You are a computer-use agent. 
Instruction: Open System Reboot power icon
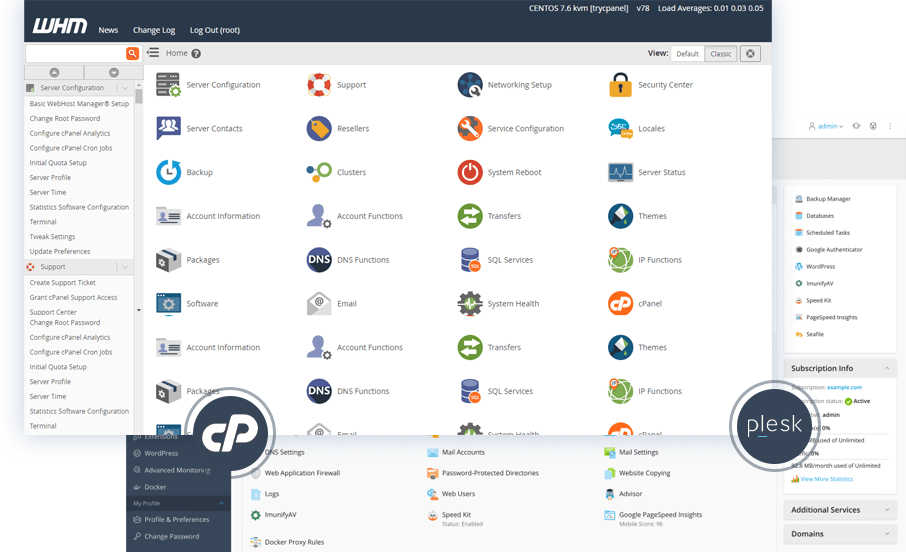click(470, 172)
